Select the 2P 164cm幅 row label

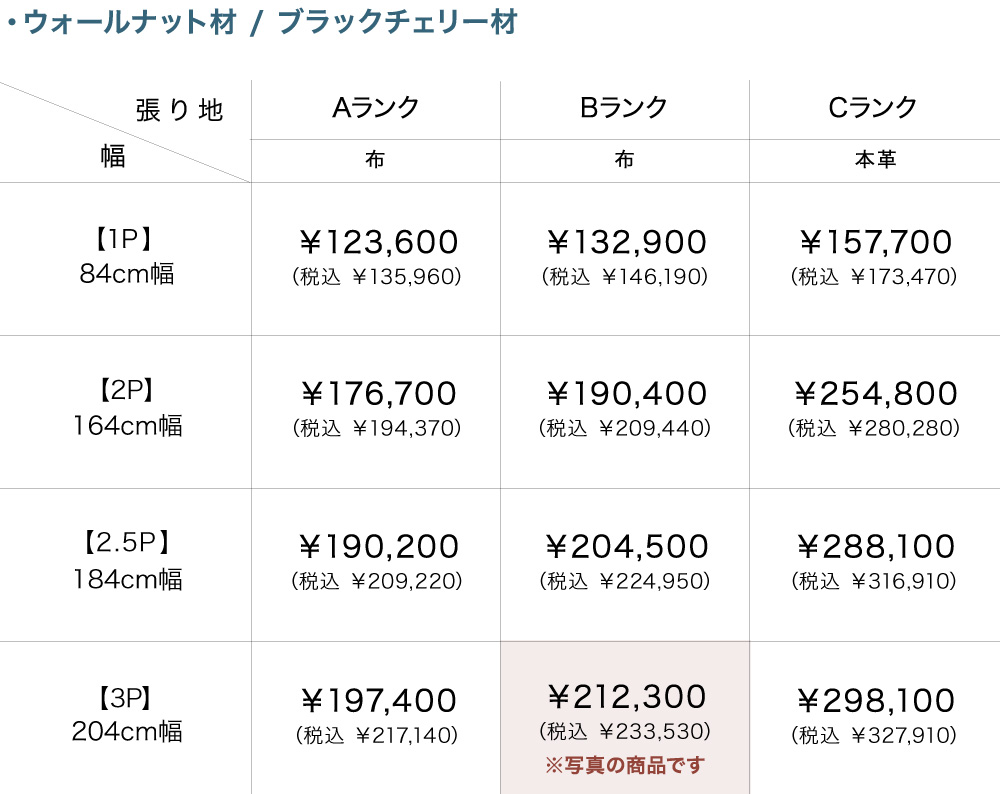tap(126, 409)
